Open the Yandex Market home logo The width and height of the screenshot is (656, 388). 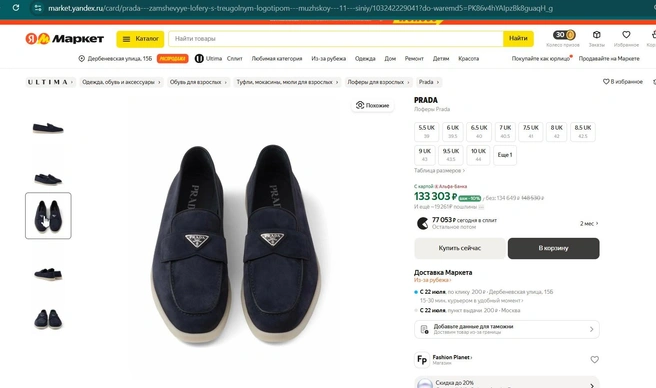click(64, 39)
